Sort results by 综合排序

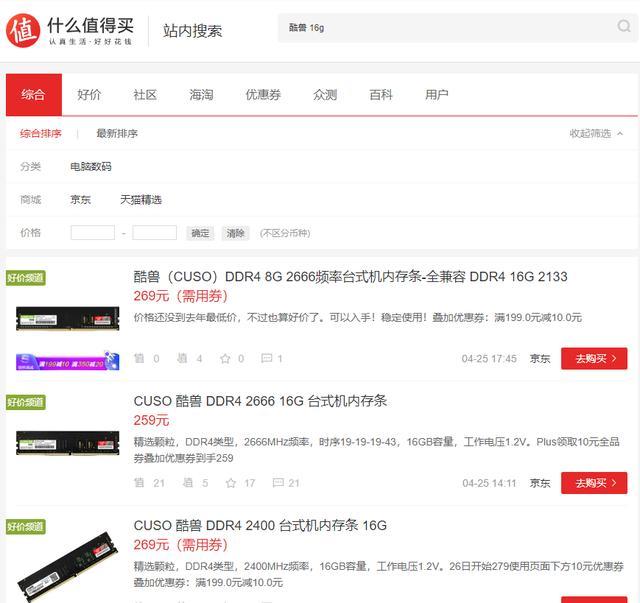point(40,134)
